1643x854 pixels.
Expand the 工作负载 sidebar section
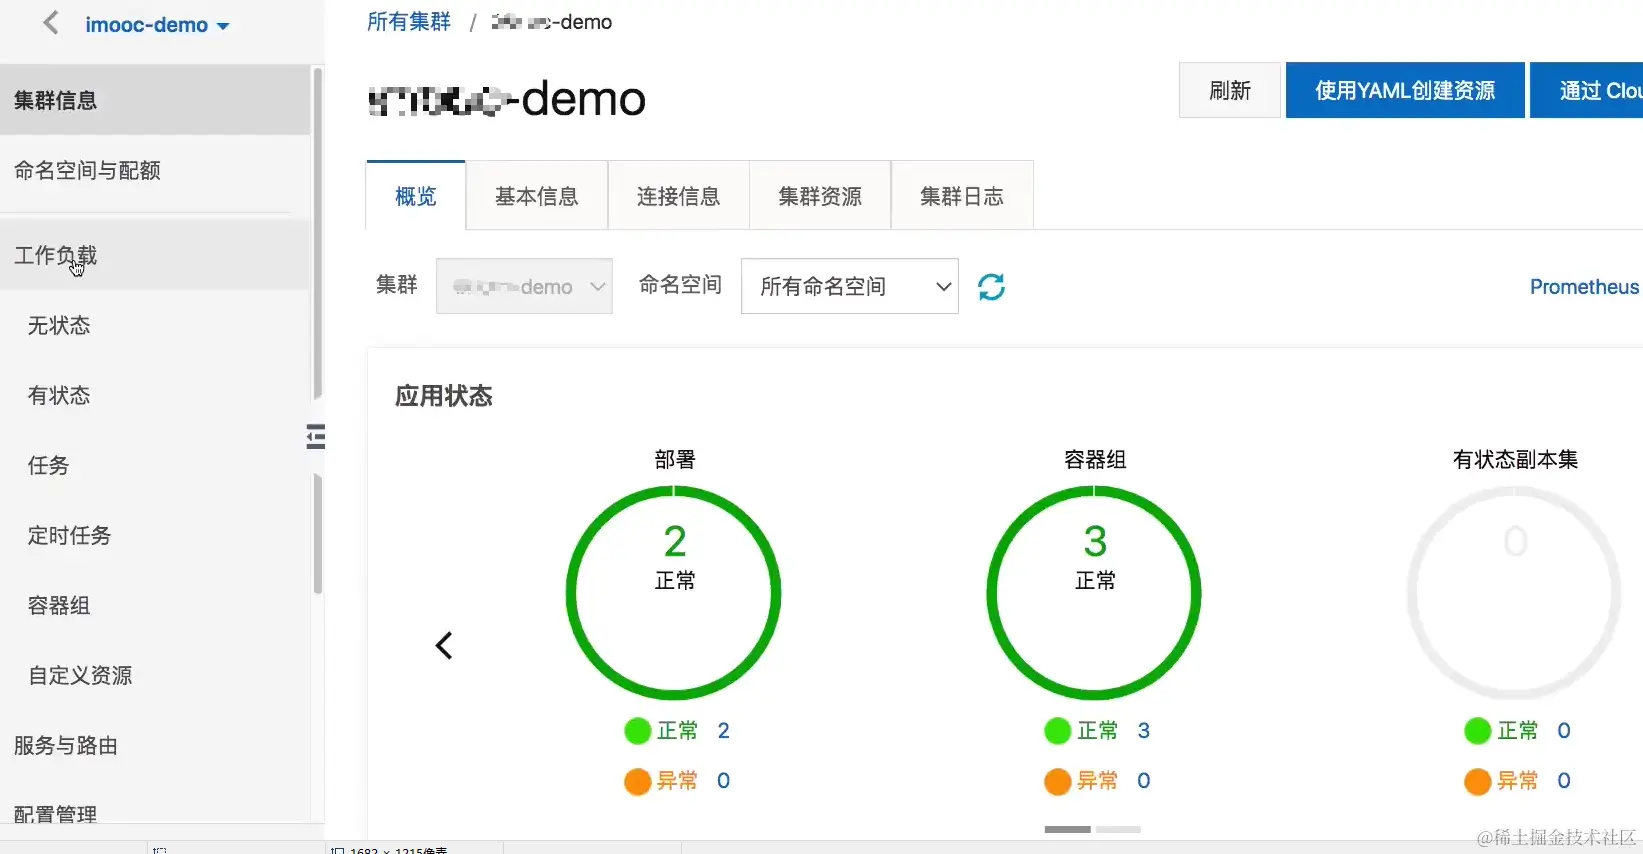tap(155, 255)
